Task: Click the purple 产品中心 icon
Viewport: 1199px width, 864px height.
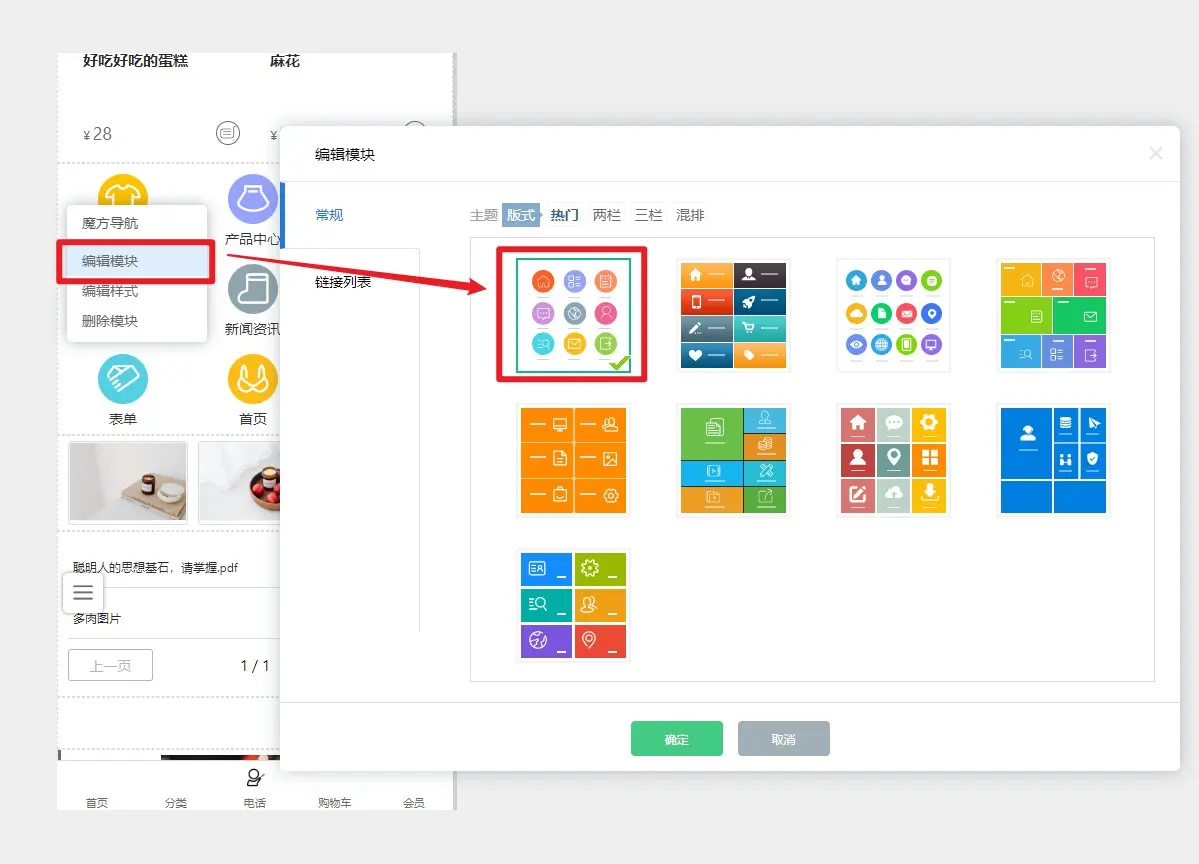Action: [x=252, y=199]
